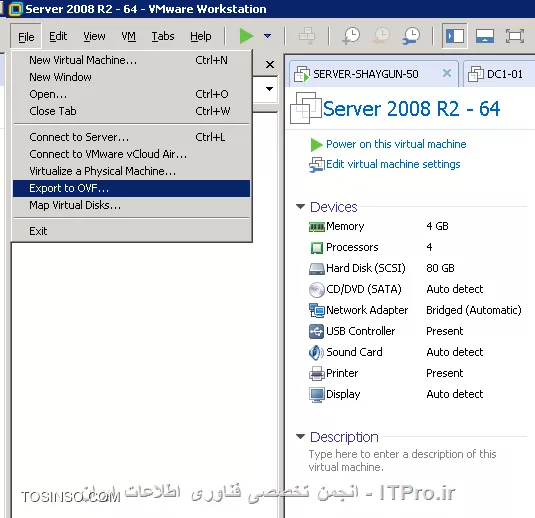Click the CD/DVD (SATA) disc icon
Screen dimensions: 535x518
(317, 290)
